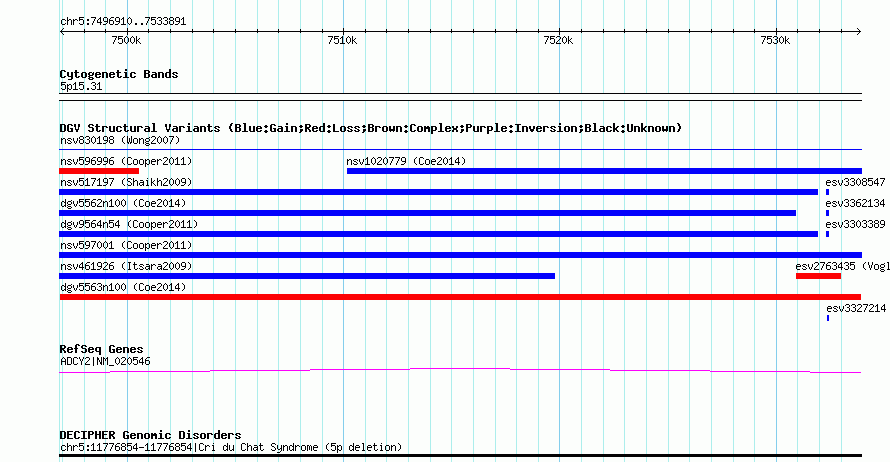Viewport: 890px width, 462px height.
Task: Select the black Cri du Chat Syndrome bar
Action: pyautogui.click(x=460, y=455)
